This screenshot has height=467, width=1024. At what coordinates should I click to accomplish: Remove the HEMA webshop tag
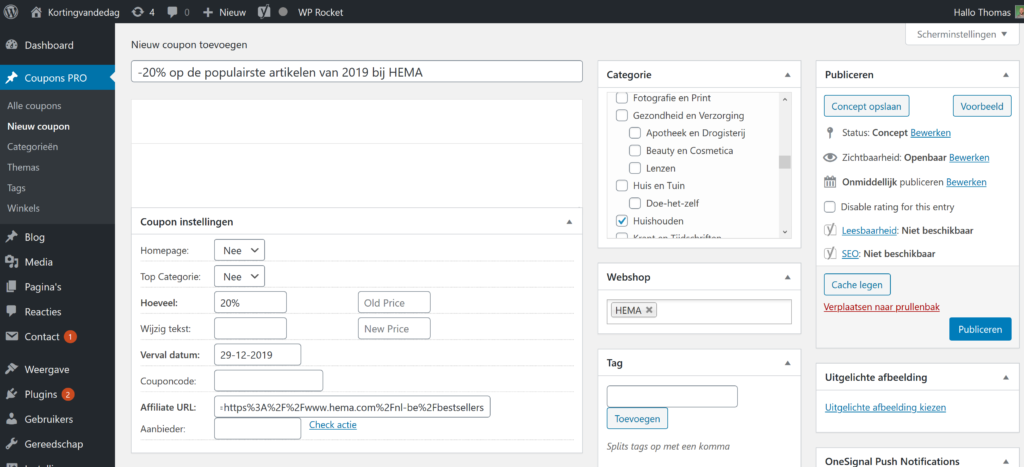tap(650, 310)
